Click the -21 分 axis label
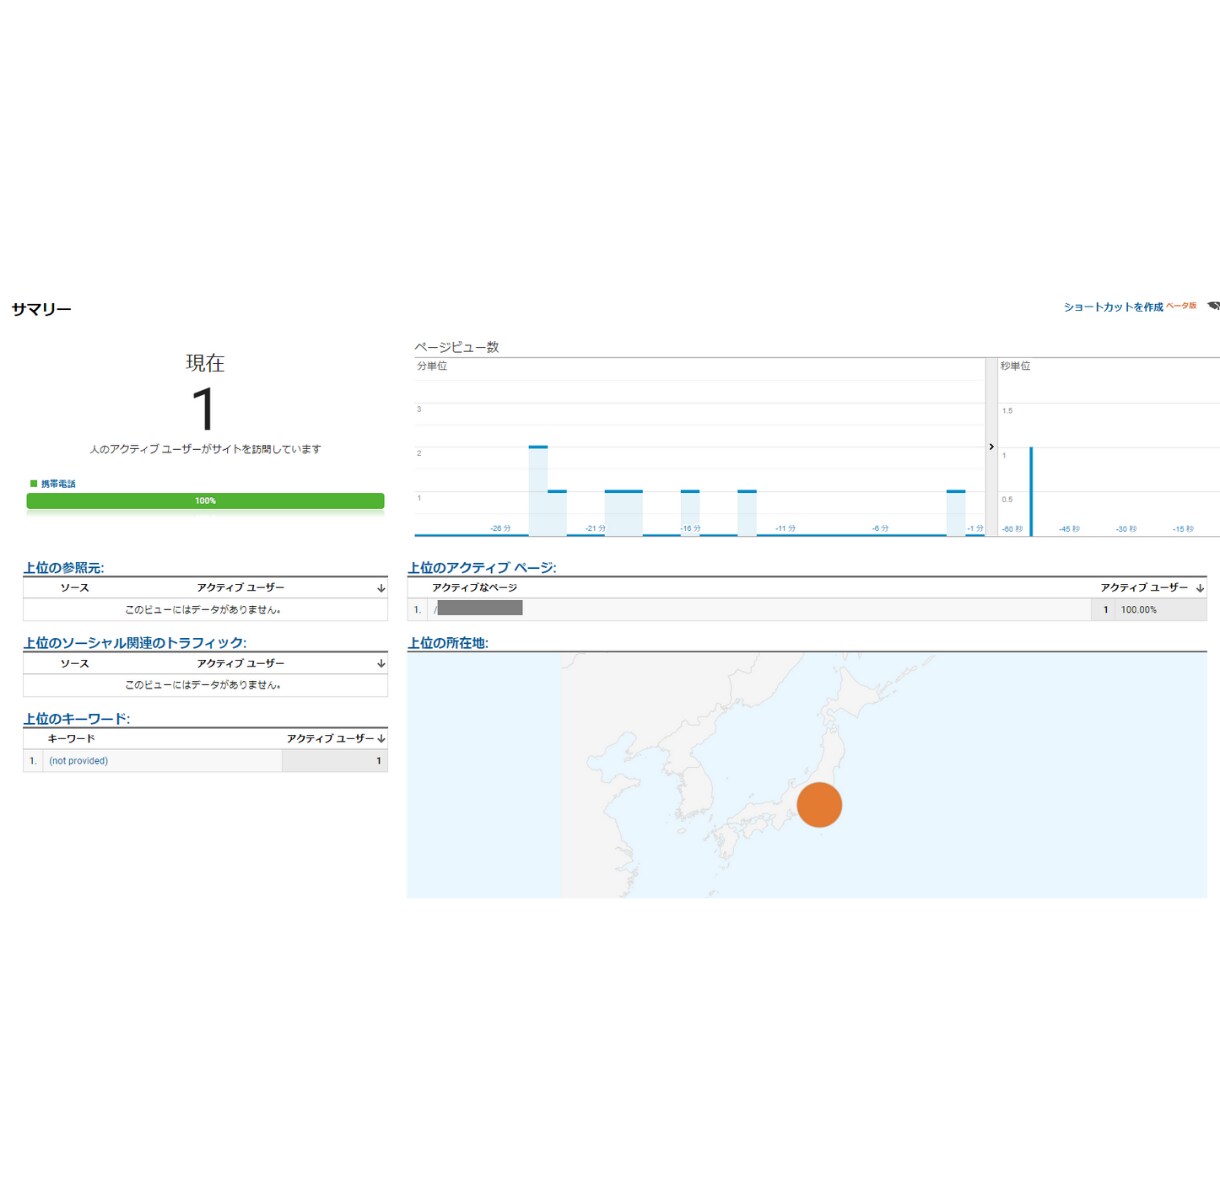This screenshot has height=1200, width=1220. [x=595, y=529]
